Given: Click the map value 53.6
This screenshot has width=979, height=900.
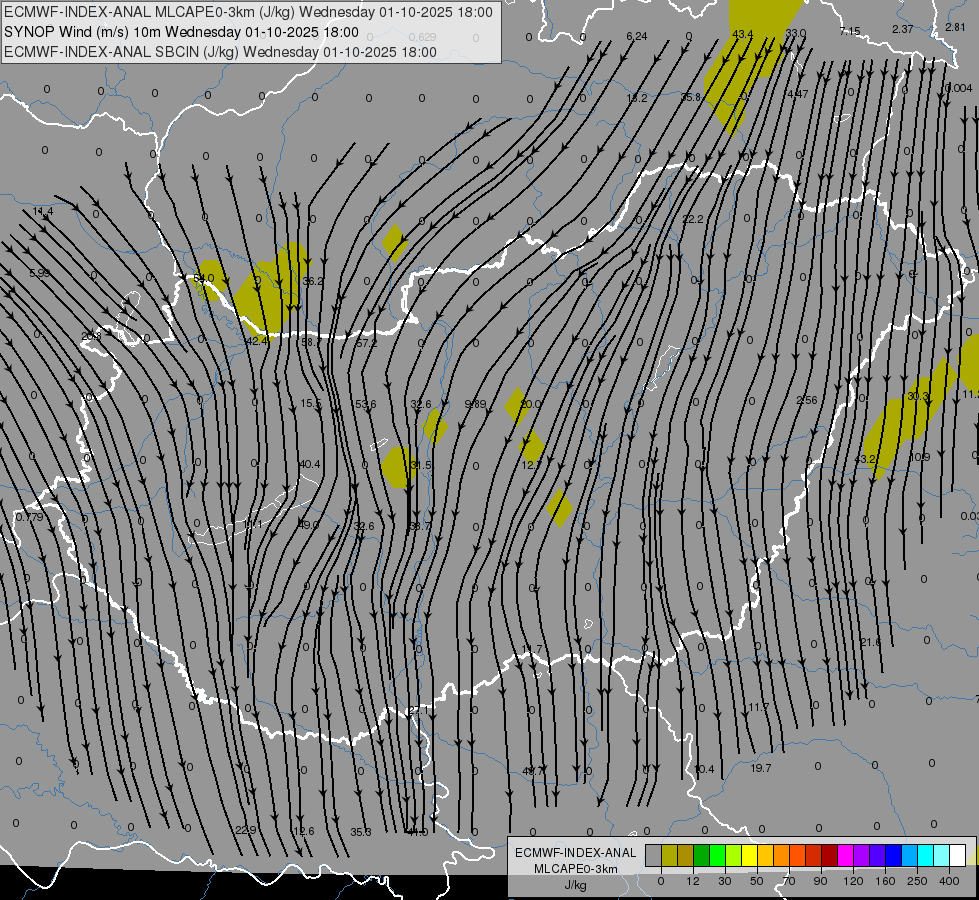Looking at the screenshot, I should (365, 404).
